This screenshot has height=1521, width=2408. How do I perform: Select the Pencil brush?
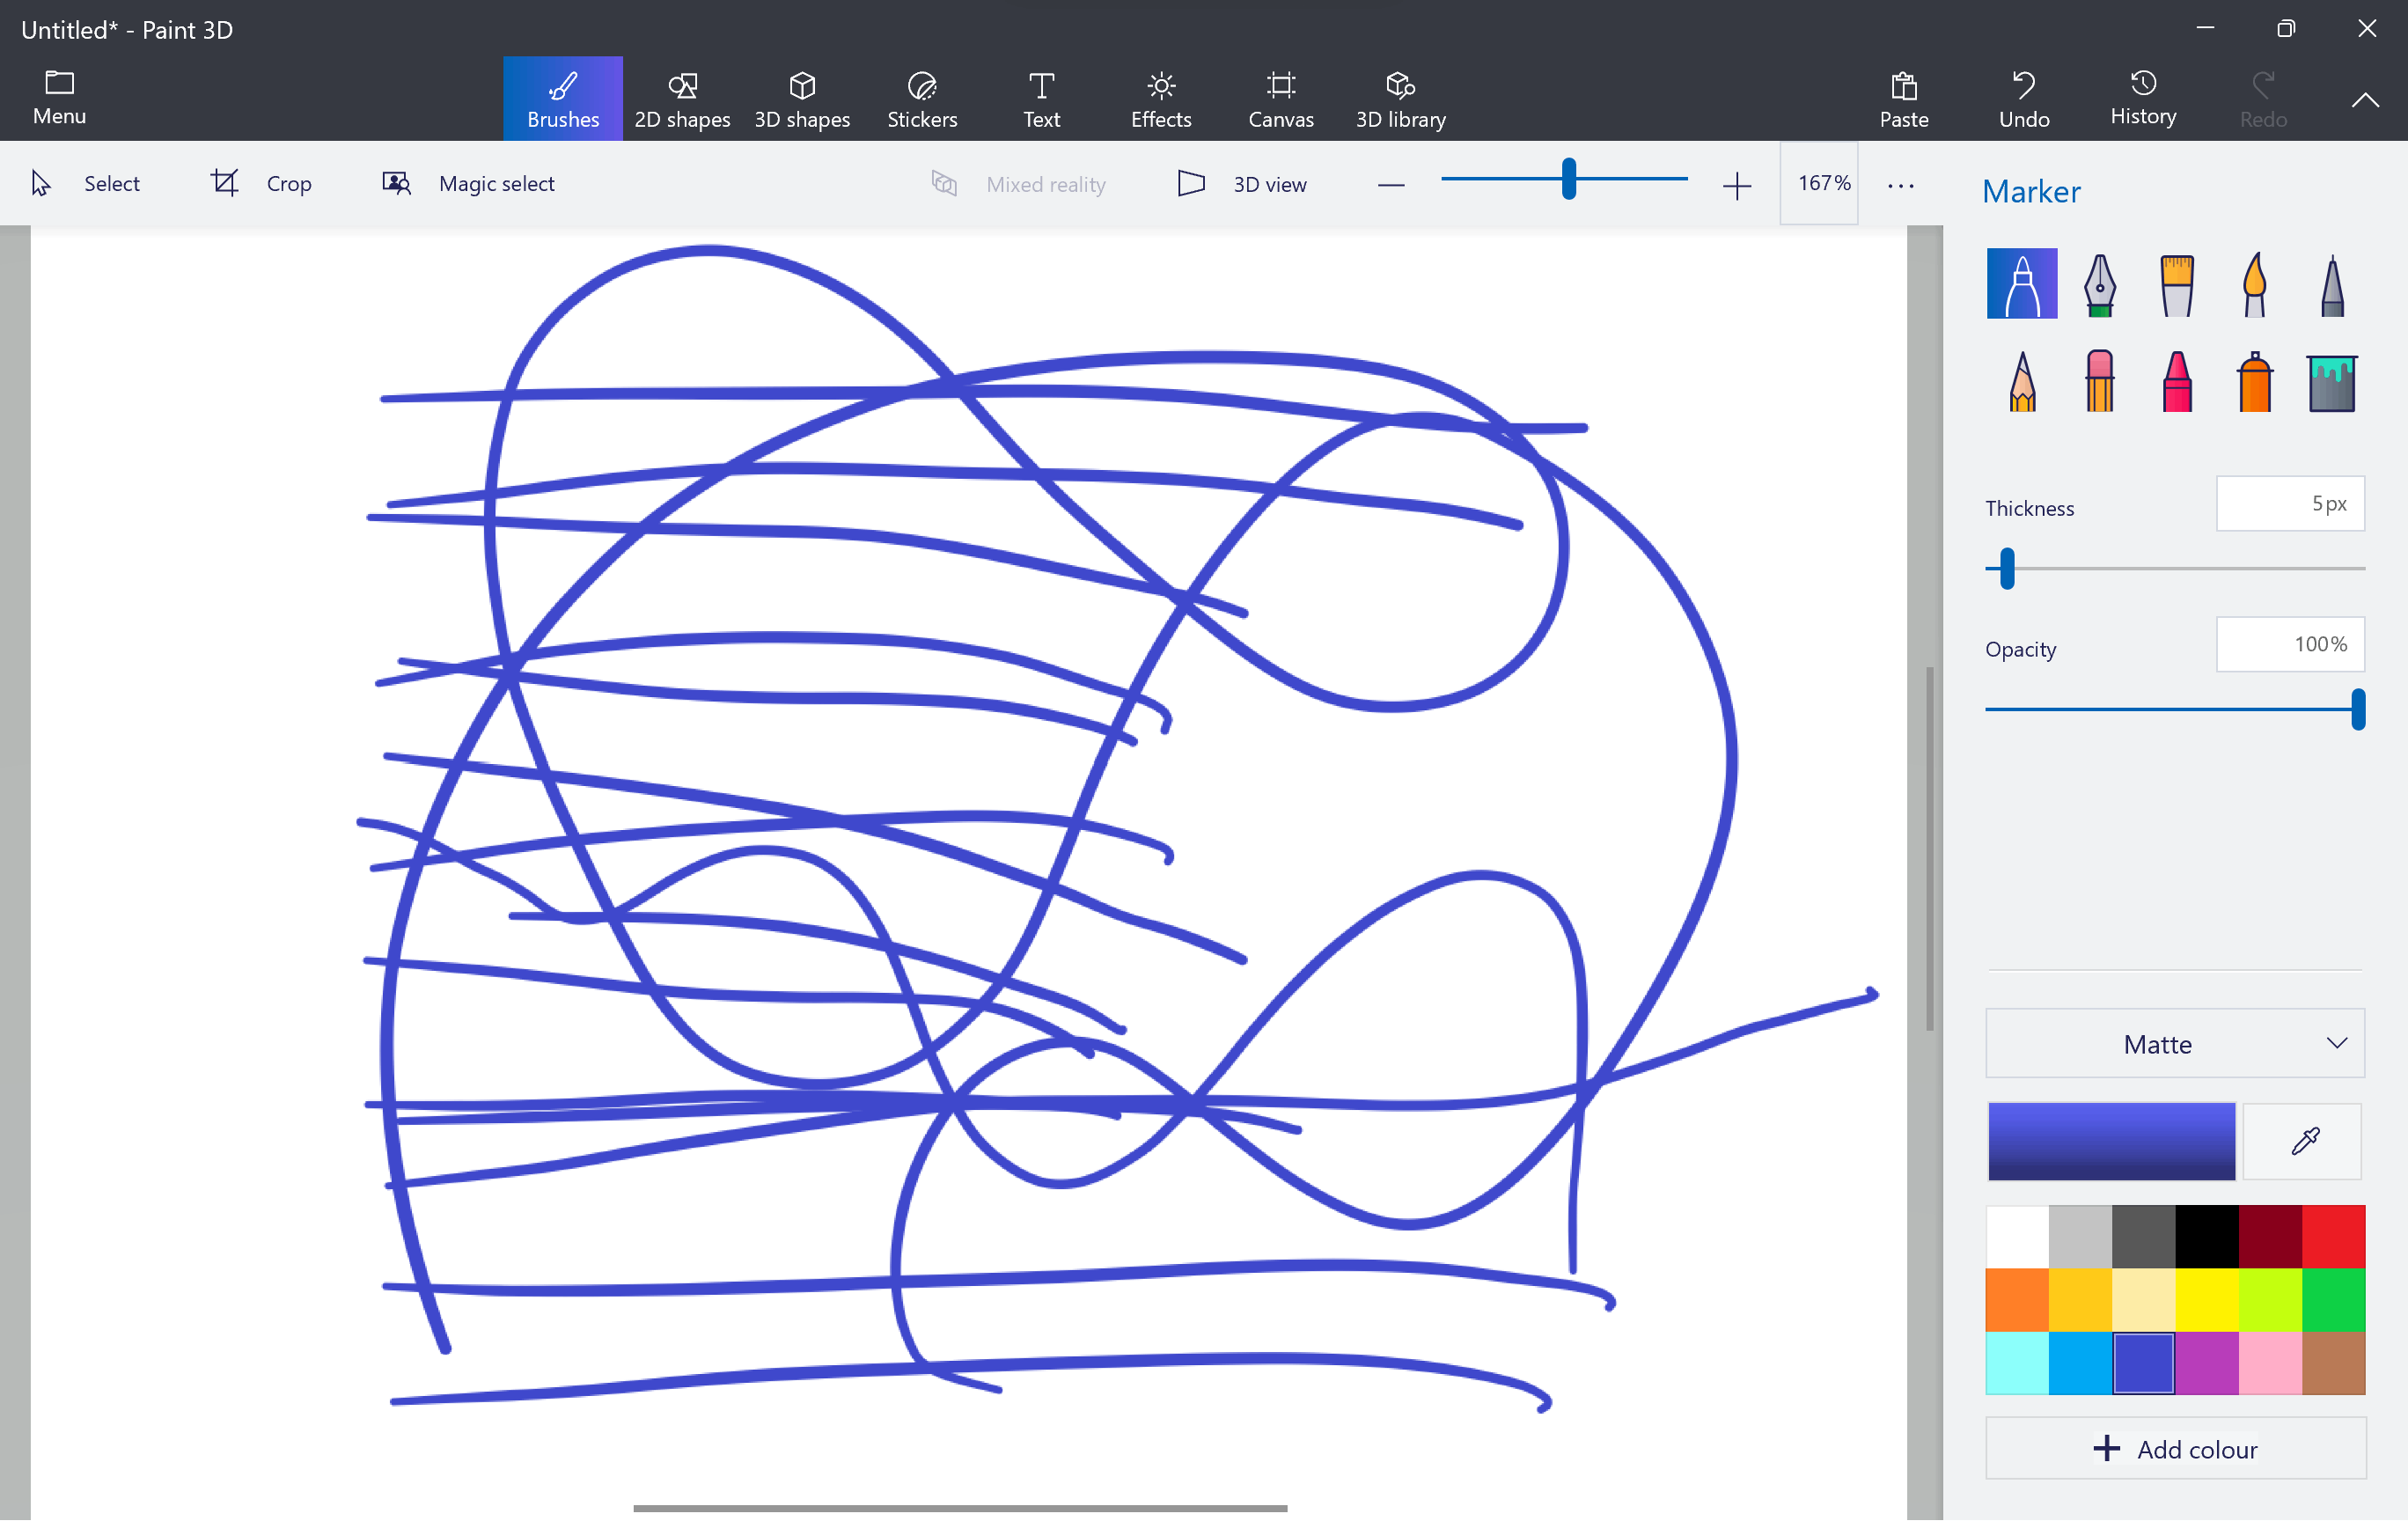(x=2022, y=382)
